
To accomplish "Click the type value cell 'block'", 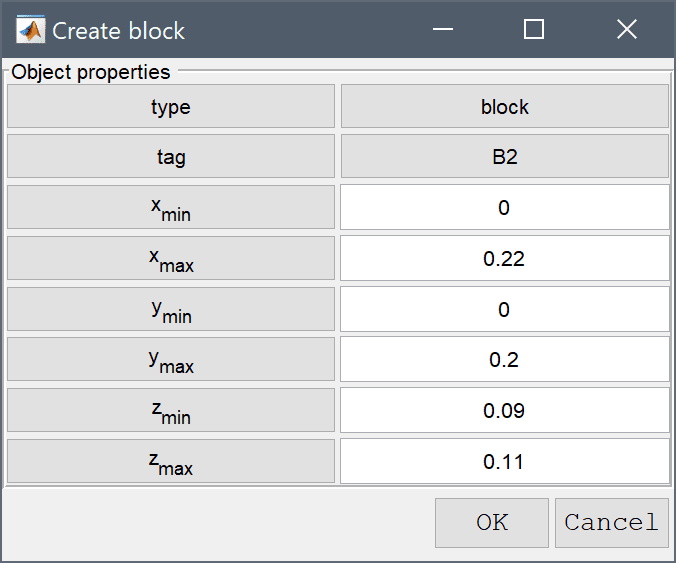I will pos(505,106).
